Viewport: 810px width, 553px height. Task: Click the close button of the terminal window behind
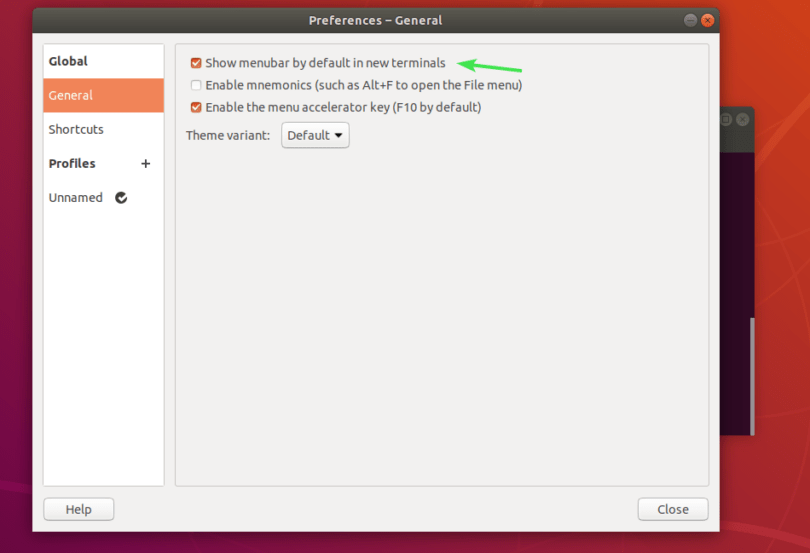(743, 120)
